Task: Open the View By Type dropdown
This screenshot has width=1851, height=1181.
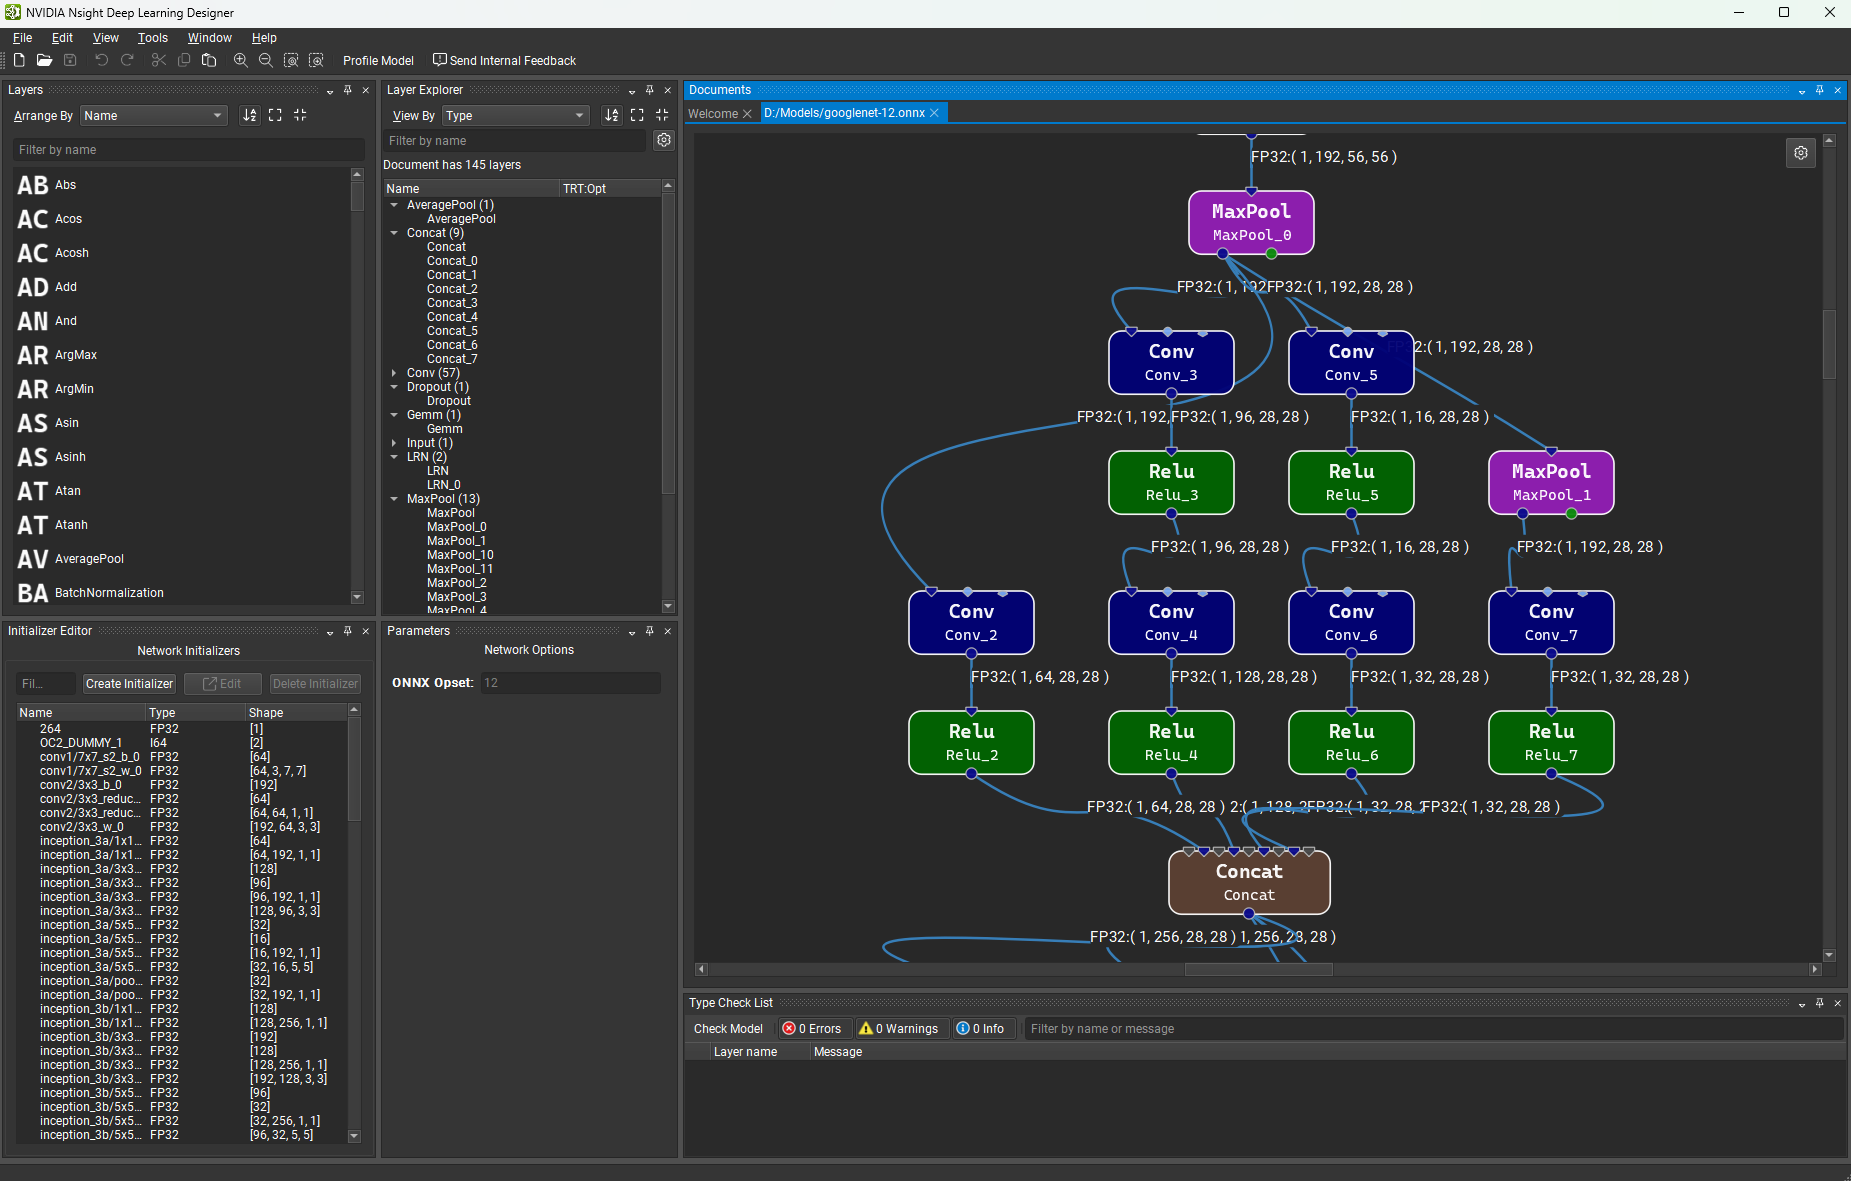Action: [x=514, y=115]
